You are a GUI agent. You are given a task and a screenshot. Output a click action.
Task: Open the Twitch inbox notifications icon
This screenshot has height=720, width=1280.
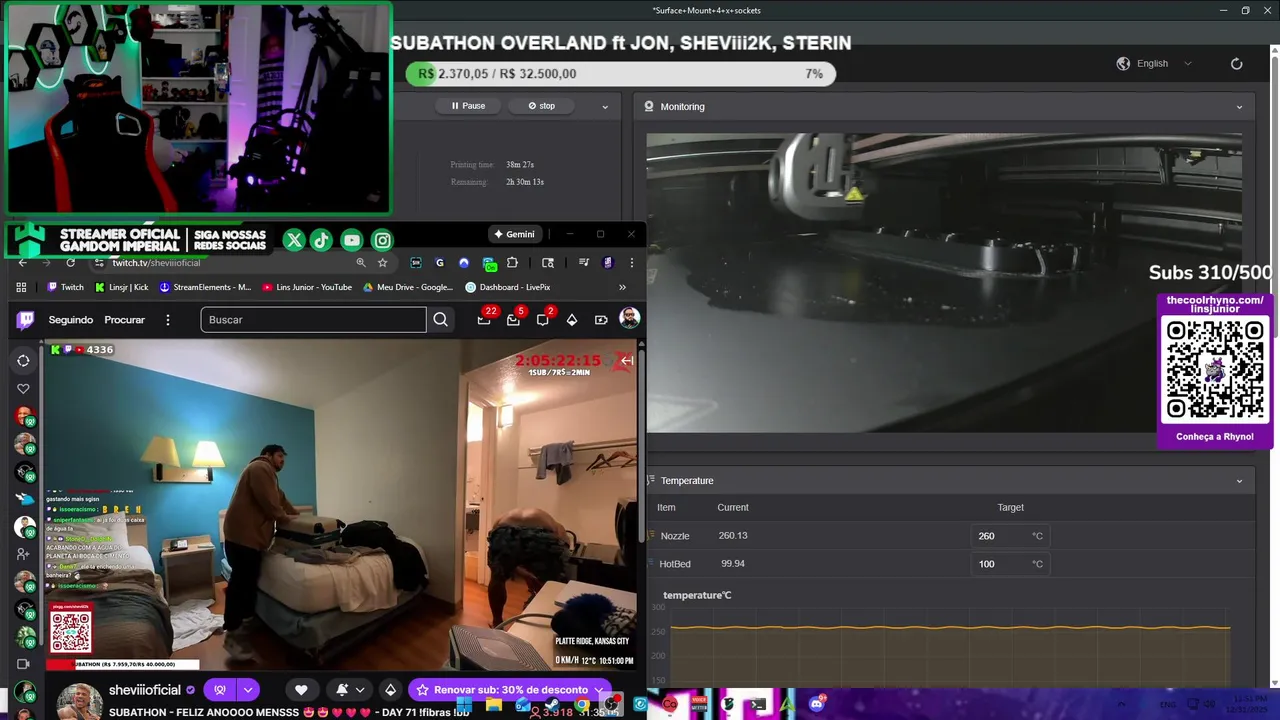coord(513,320)
